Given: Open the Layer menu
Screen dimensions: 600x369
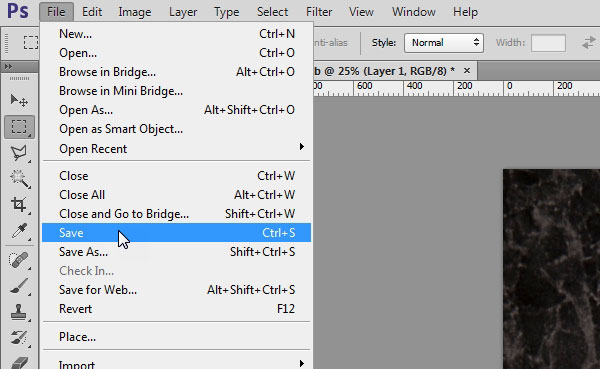Looking at the screenshot, I should [183, 12].
